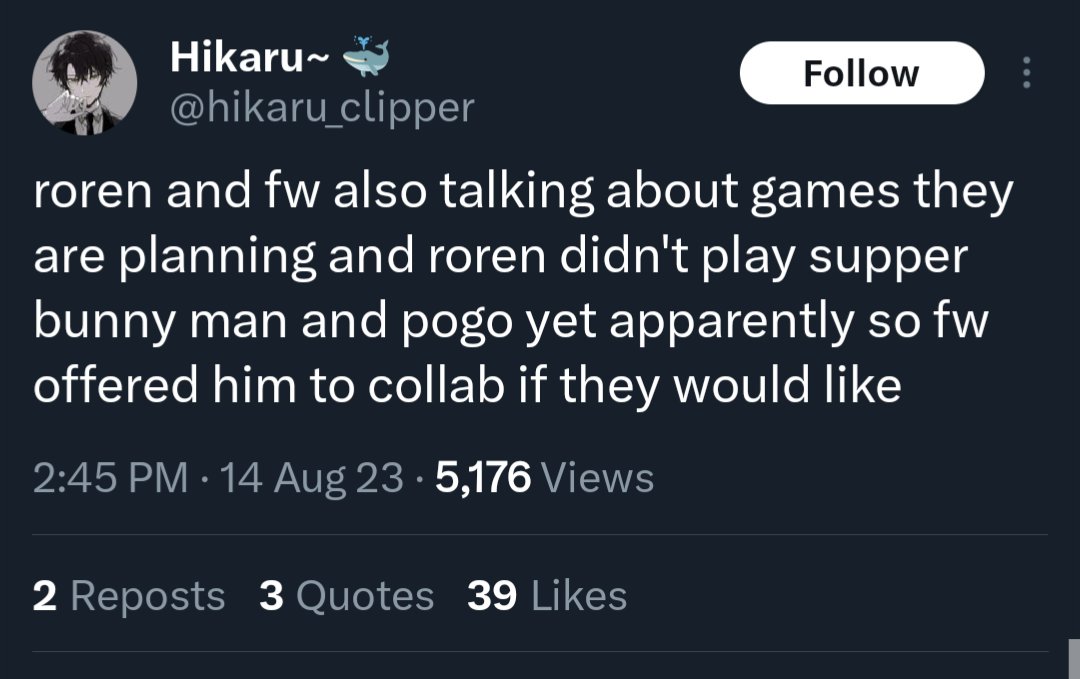The height and width of the screenshot is (679, 1080).
Task: Click the quote count number 3
Action: click(x=272, y=596)
